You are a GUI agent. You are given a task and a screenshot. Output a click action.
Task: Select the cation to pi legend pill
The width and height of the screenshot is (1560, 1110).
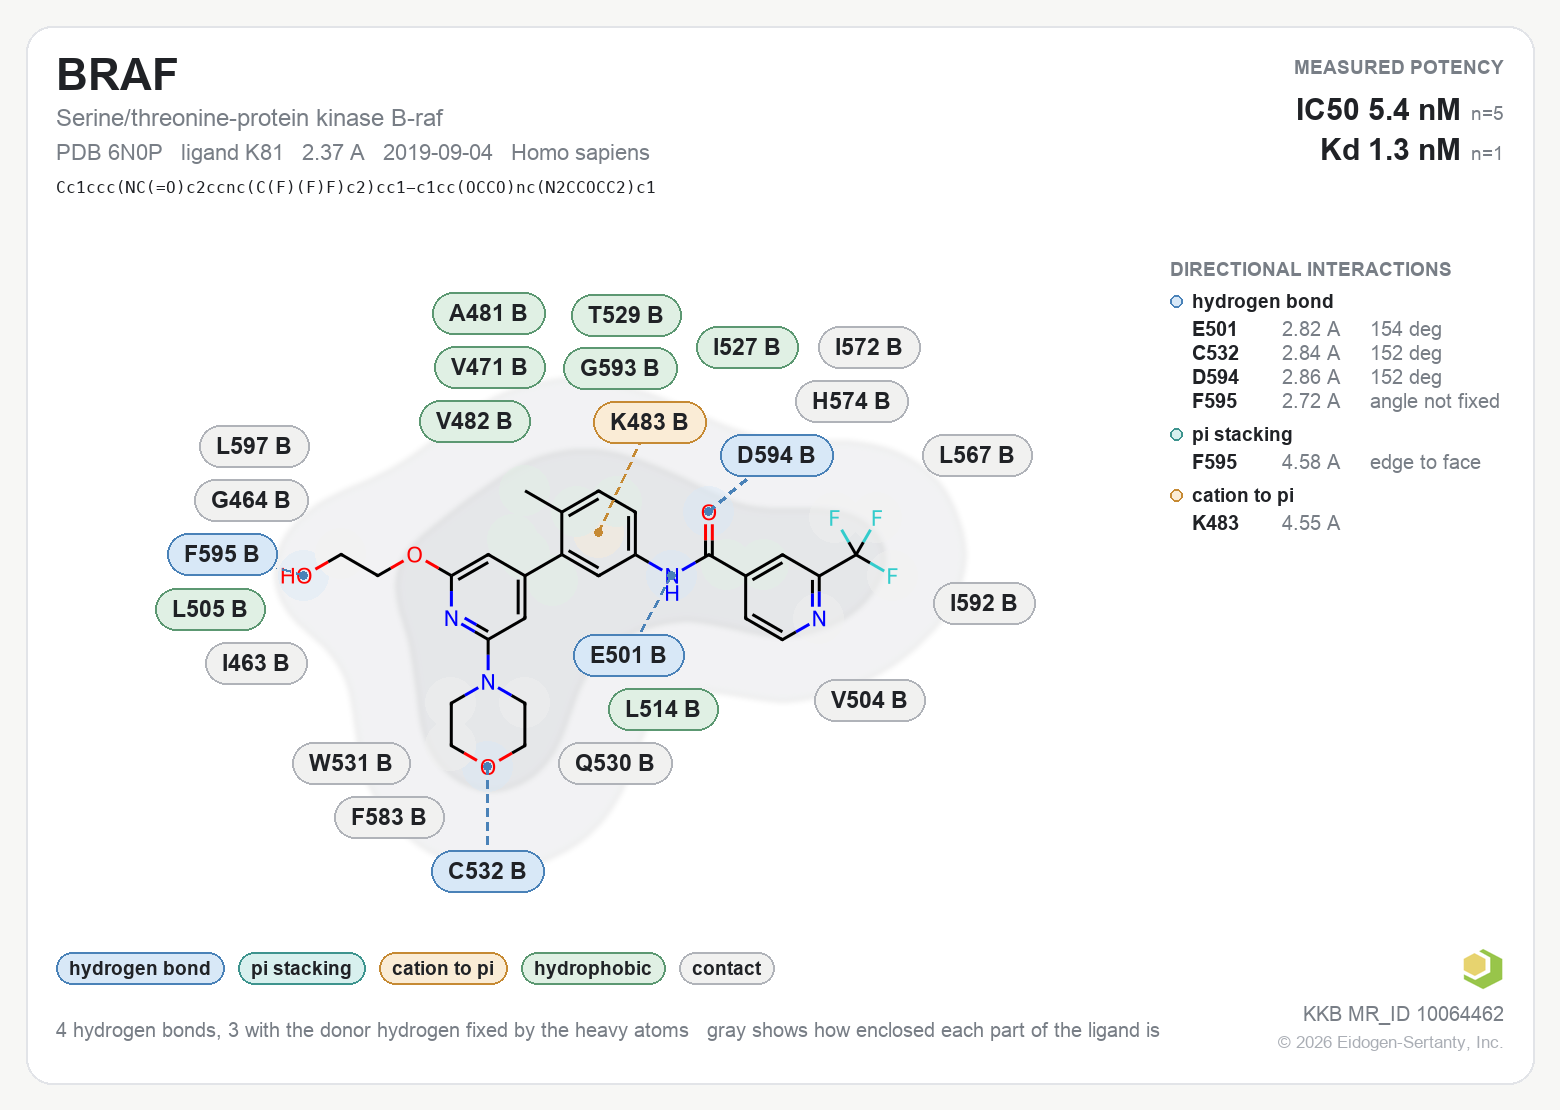click(443, 968)
